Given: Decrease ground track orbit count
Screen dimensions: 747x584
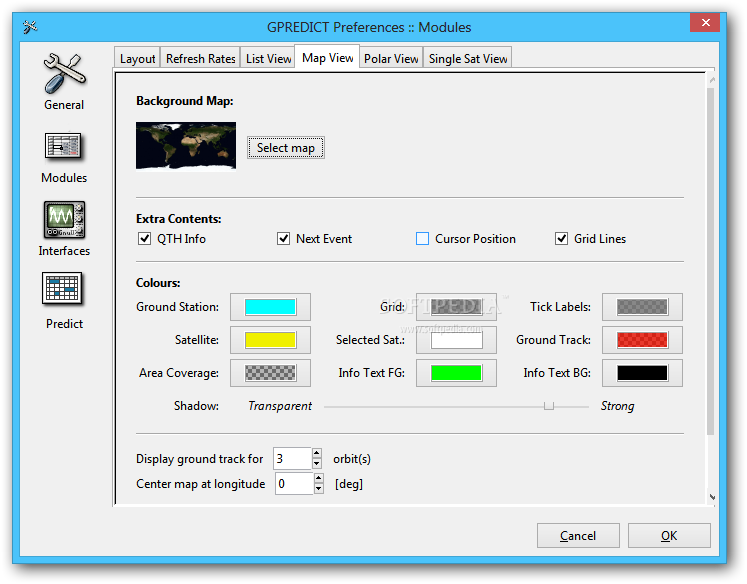Looking at the screenshot, I should 317,463.
